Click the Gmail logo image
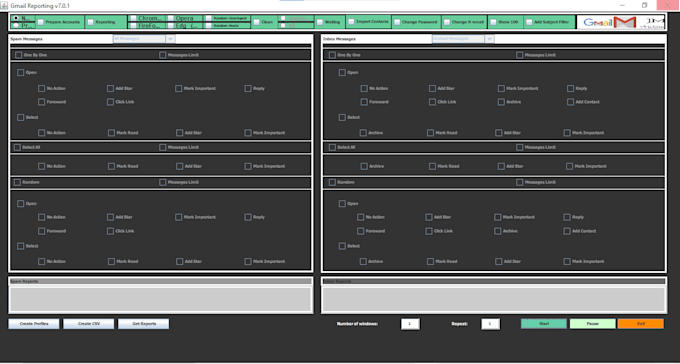Screen dimensions: 680x364 tap(621, 22)
